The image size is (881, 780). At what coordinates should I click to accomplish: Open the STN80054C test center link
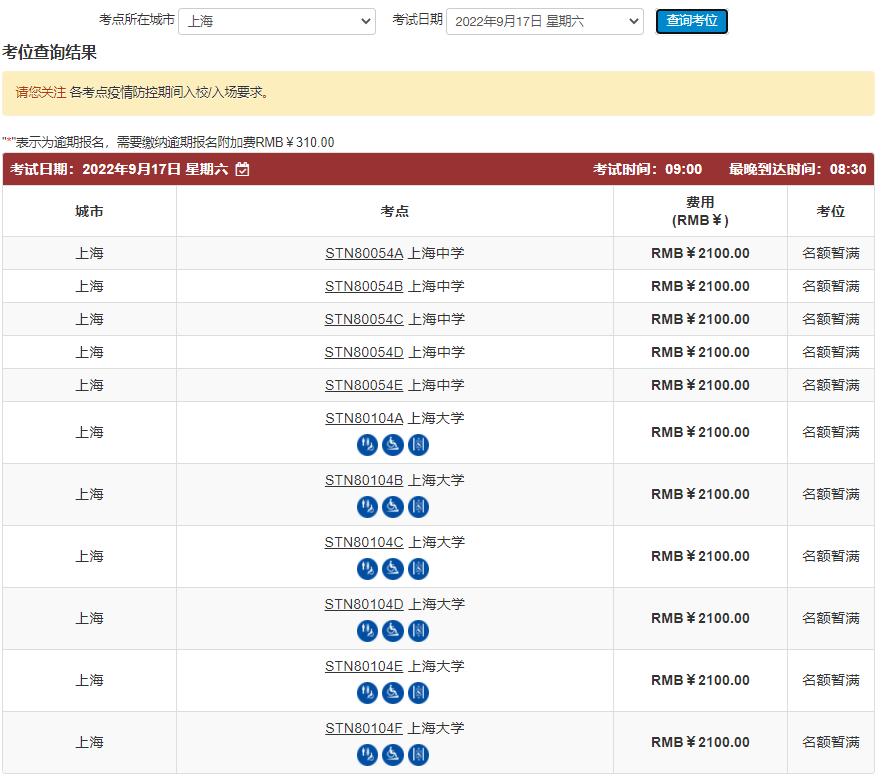pyautogui.click(x=364, y=319)
